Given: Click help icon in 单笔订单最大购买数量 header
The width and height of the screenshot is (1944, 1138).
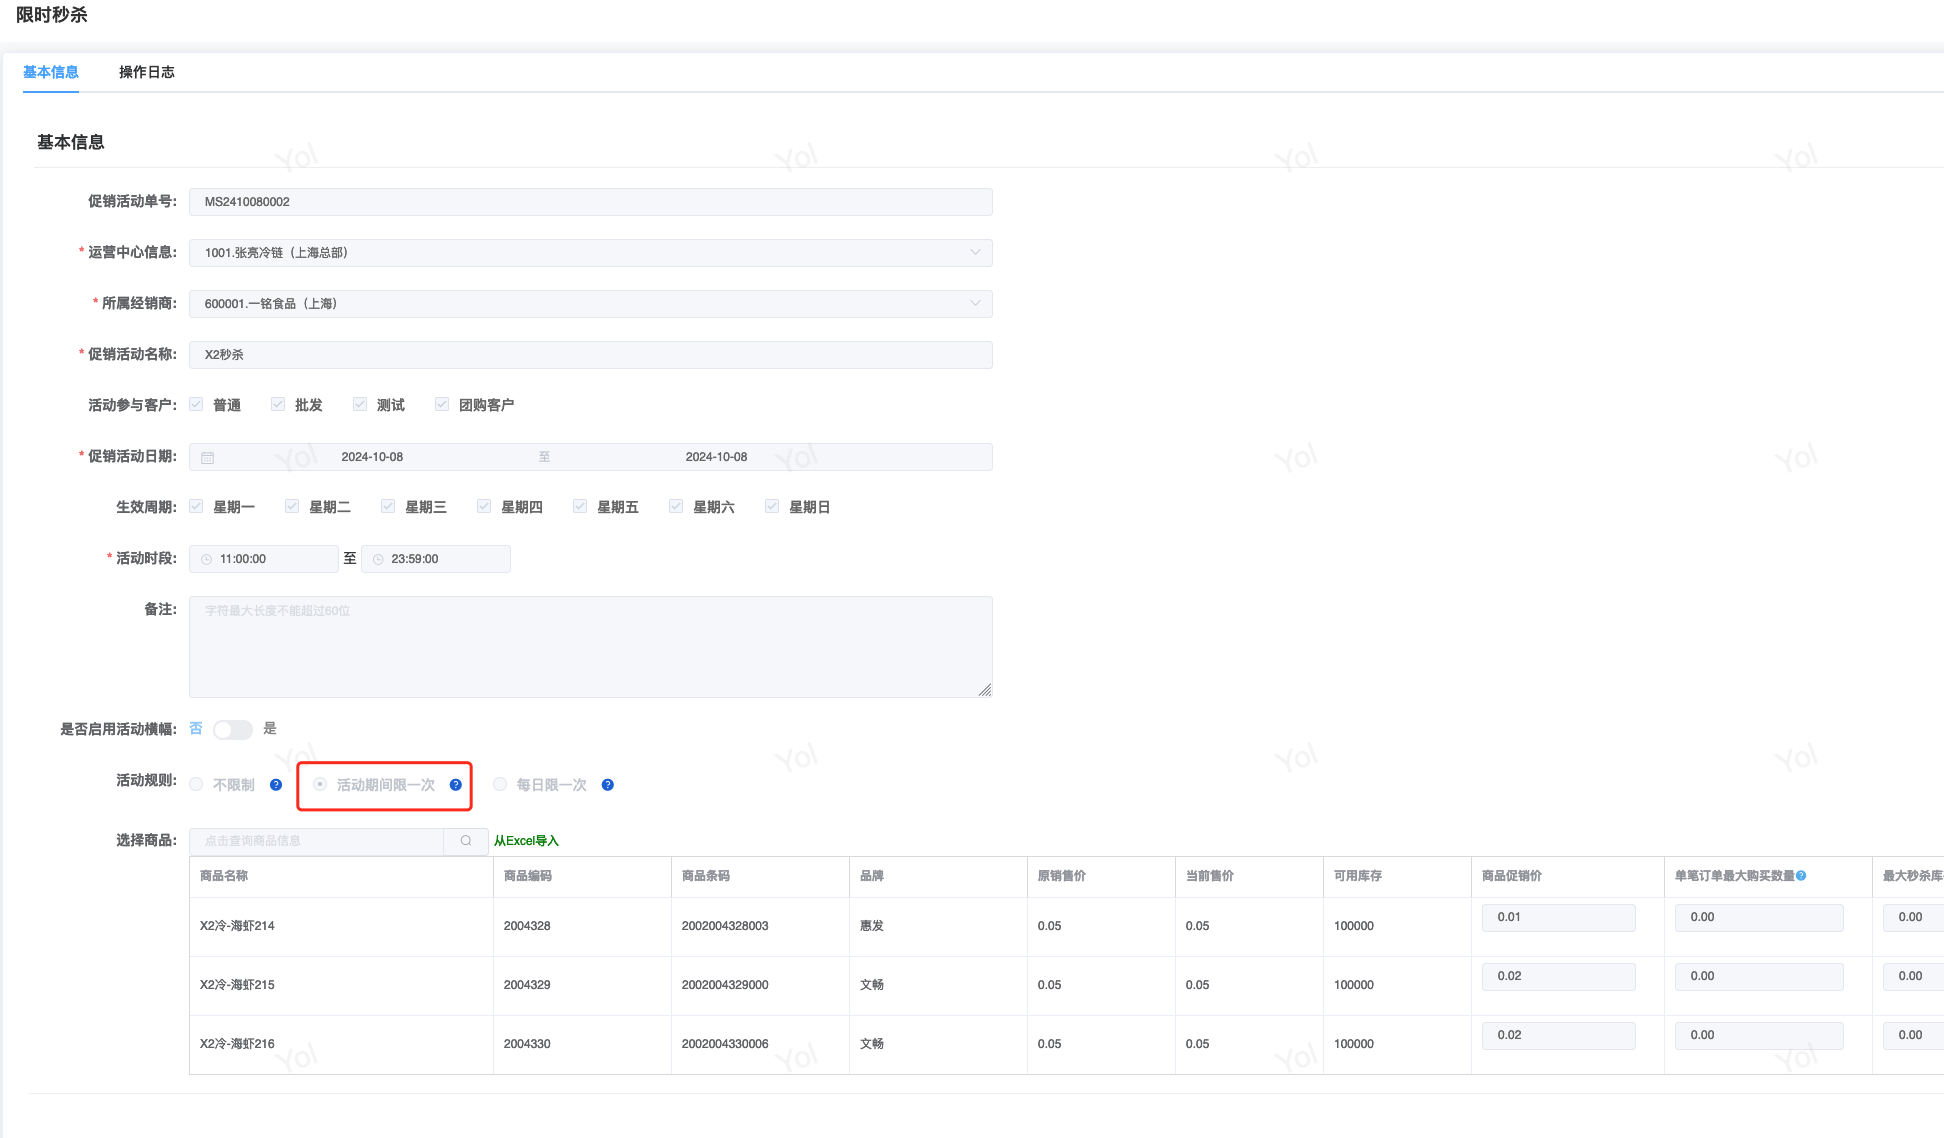Looking at the screenshot, I should (1801, 876).
